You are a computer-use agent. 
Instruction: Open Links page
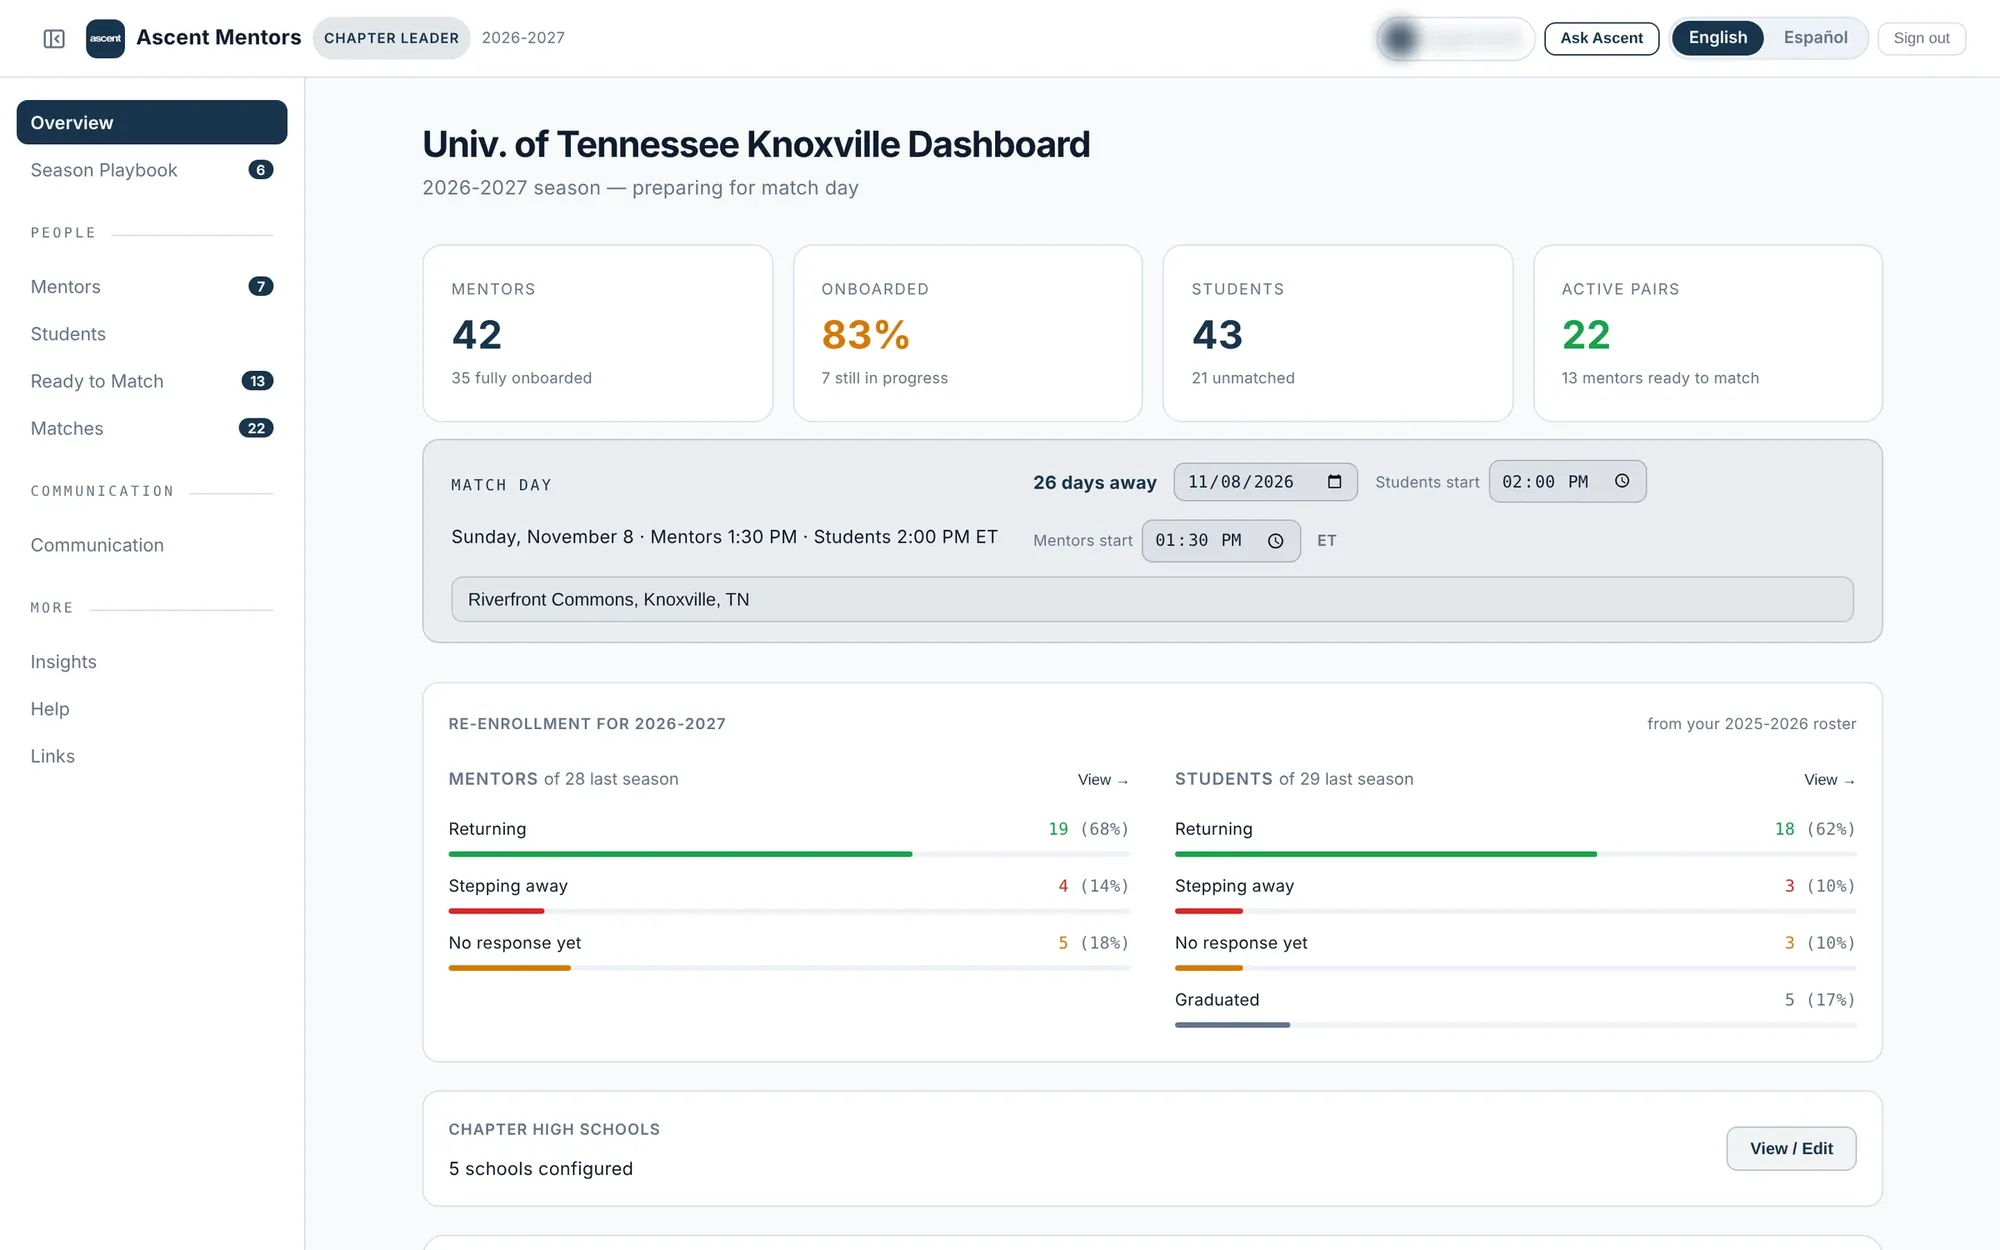point(152,756)
